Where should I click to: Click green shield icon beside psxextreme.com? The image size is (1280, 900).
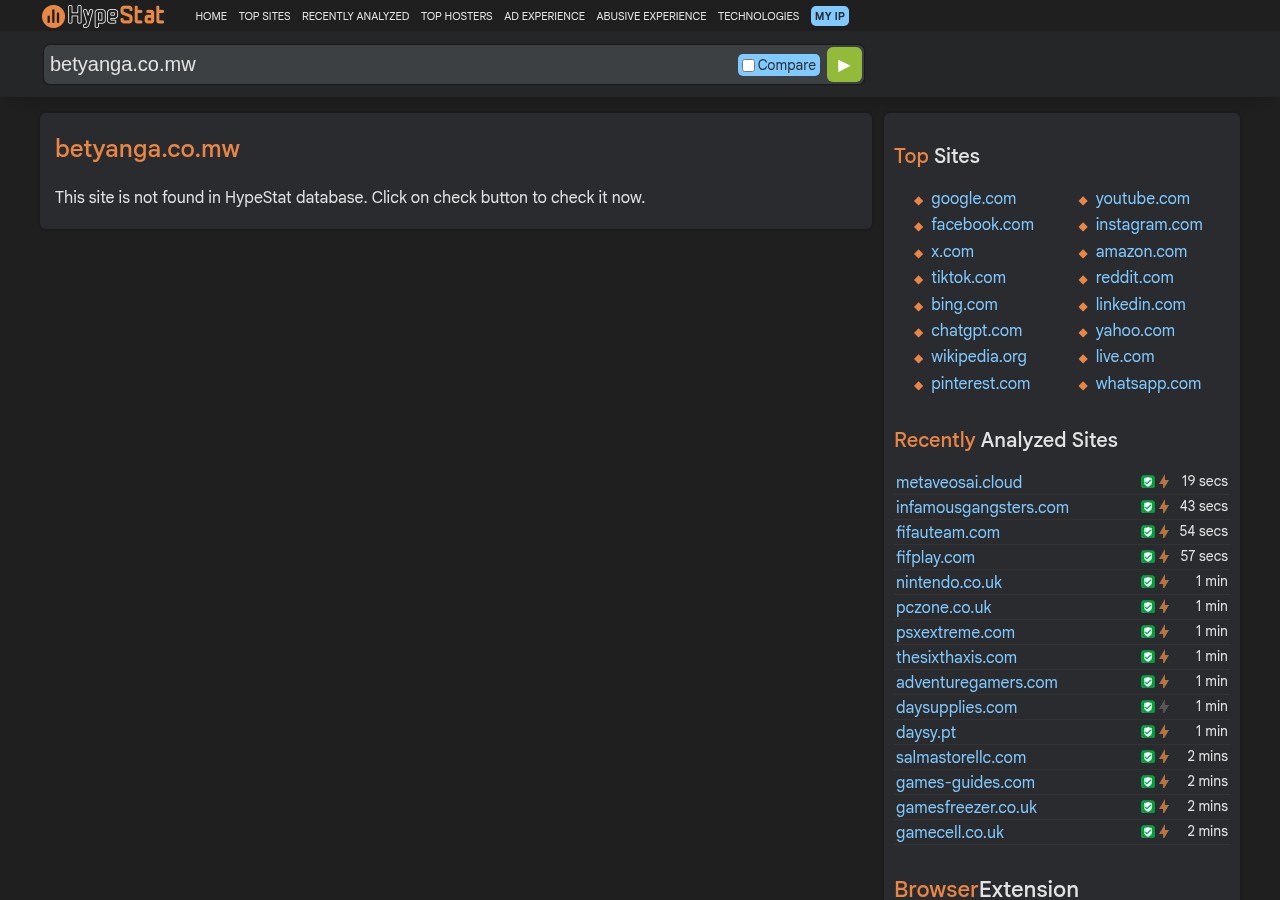click(x=1148, y=632)
